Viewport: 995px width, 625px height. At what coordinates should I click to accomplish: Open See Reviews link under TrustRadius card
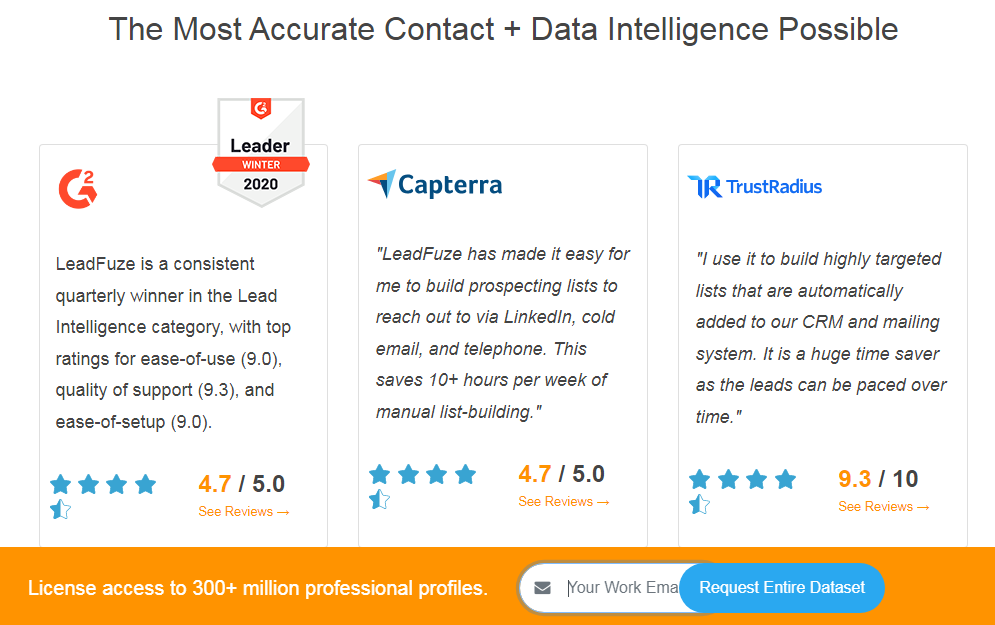(883, 506)
